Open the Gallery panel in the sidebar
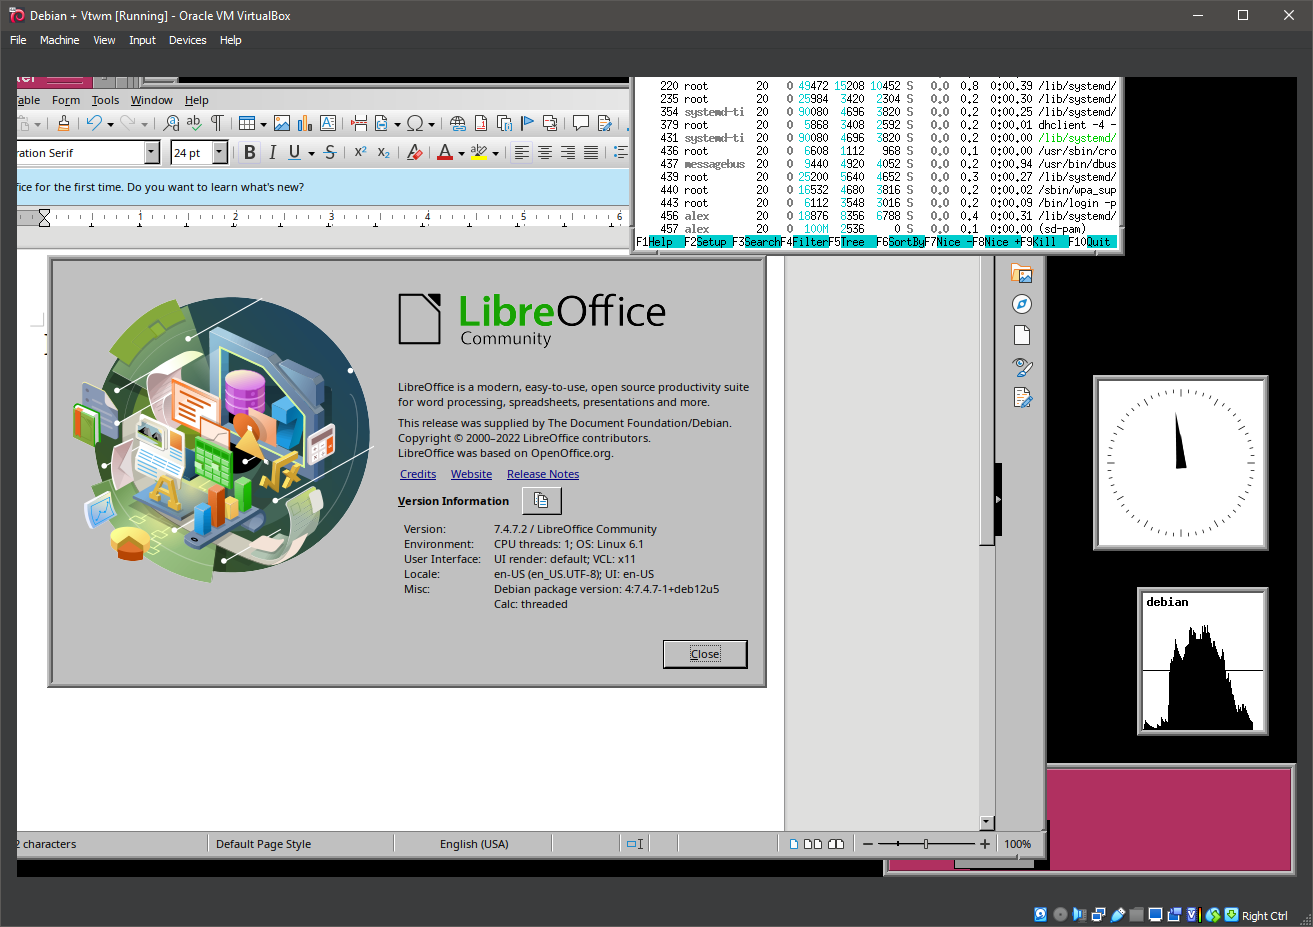The image size is (1313, 927). pos(1021,274)
